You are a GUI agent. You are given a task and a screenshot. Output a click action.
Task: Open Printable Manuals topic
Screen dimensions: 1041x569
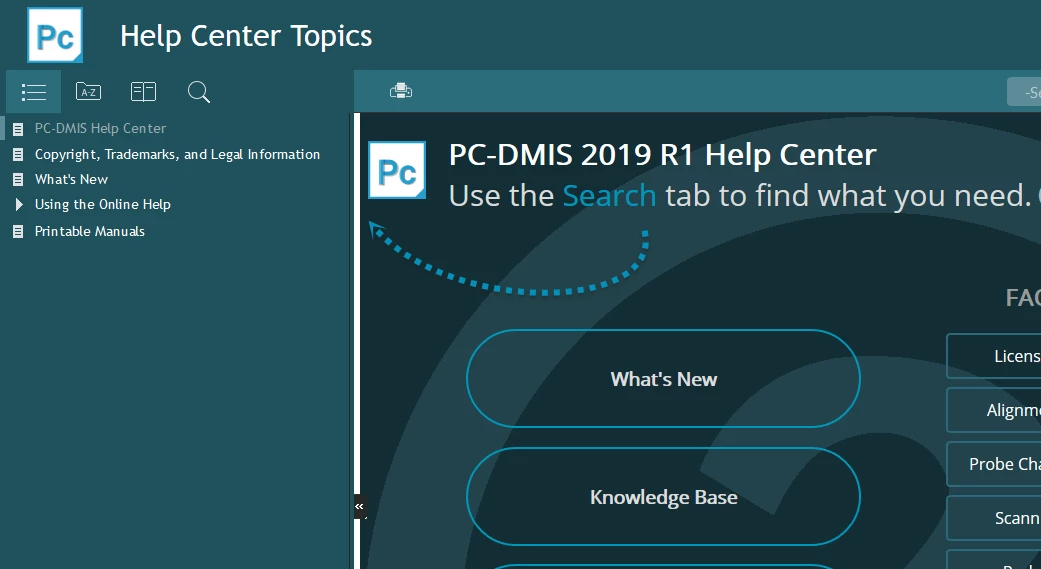coord(90,231)
